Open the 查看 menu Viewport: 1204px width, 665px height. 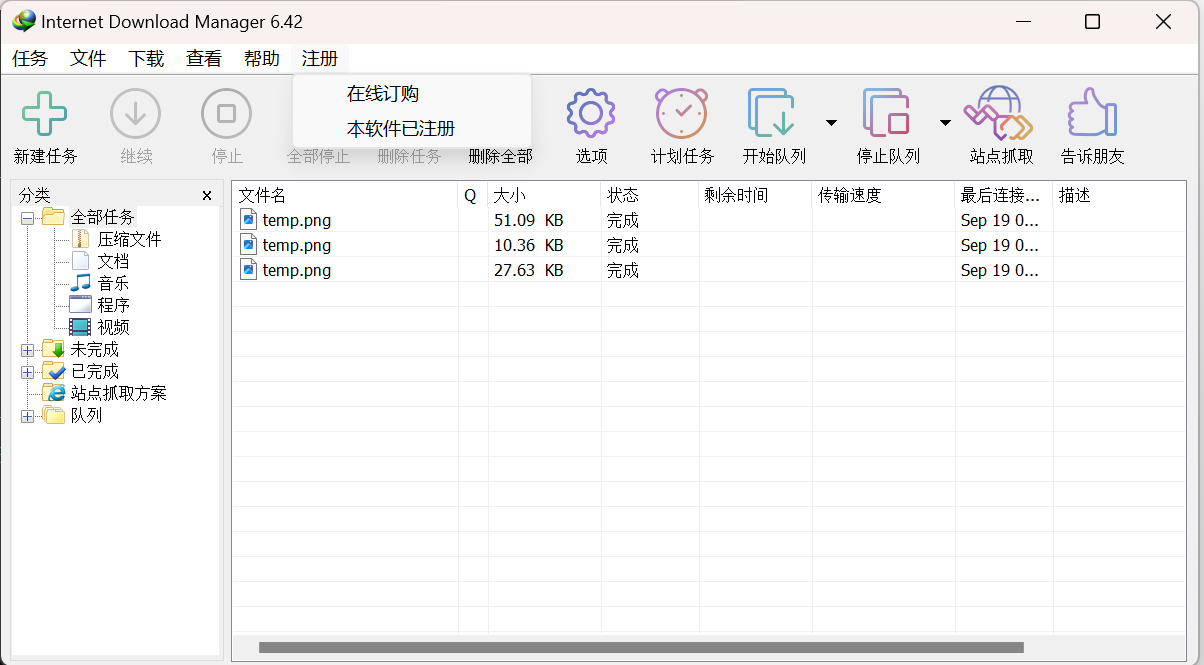click(x=204, y=59)
